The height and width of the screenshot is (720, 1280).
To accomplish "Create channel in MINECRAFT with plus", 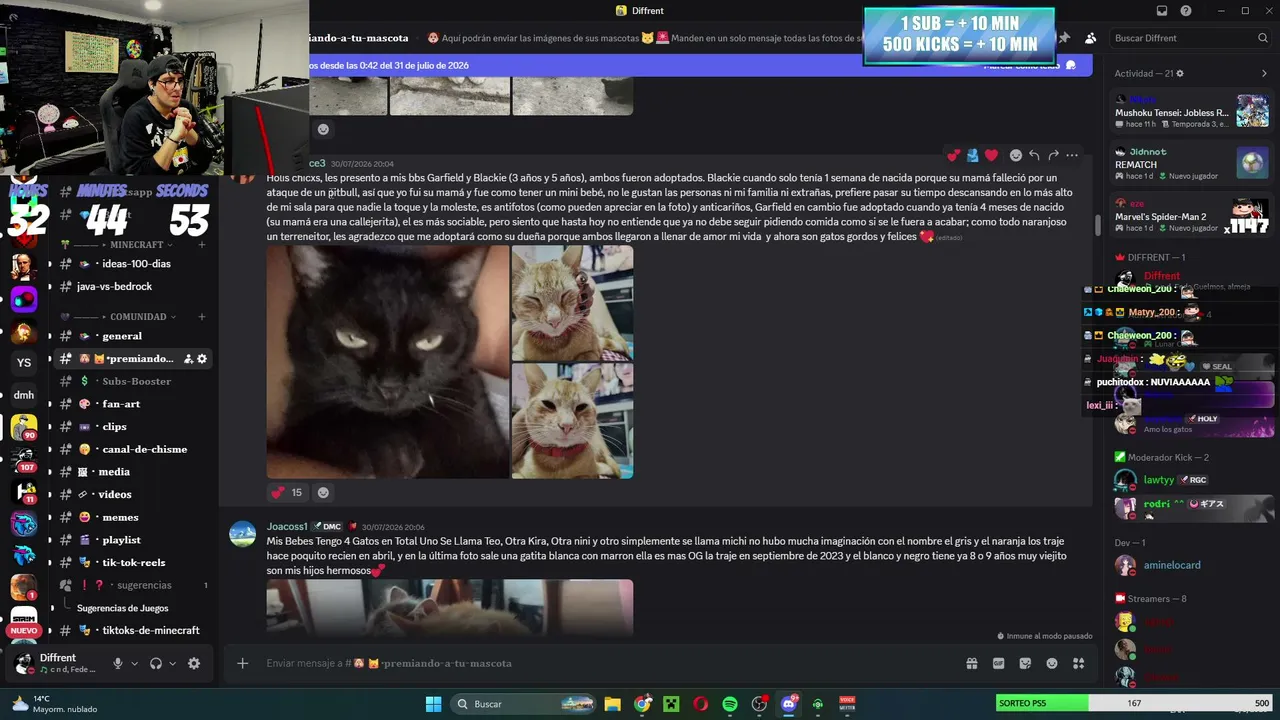I will tap(202, 245).
